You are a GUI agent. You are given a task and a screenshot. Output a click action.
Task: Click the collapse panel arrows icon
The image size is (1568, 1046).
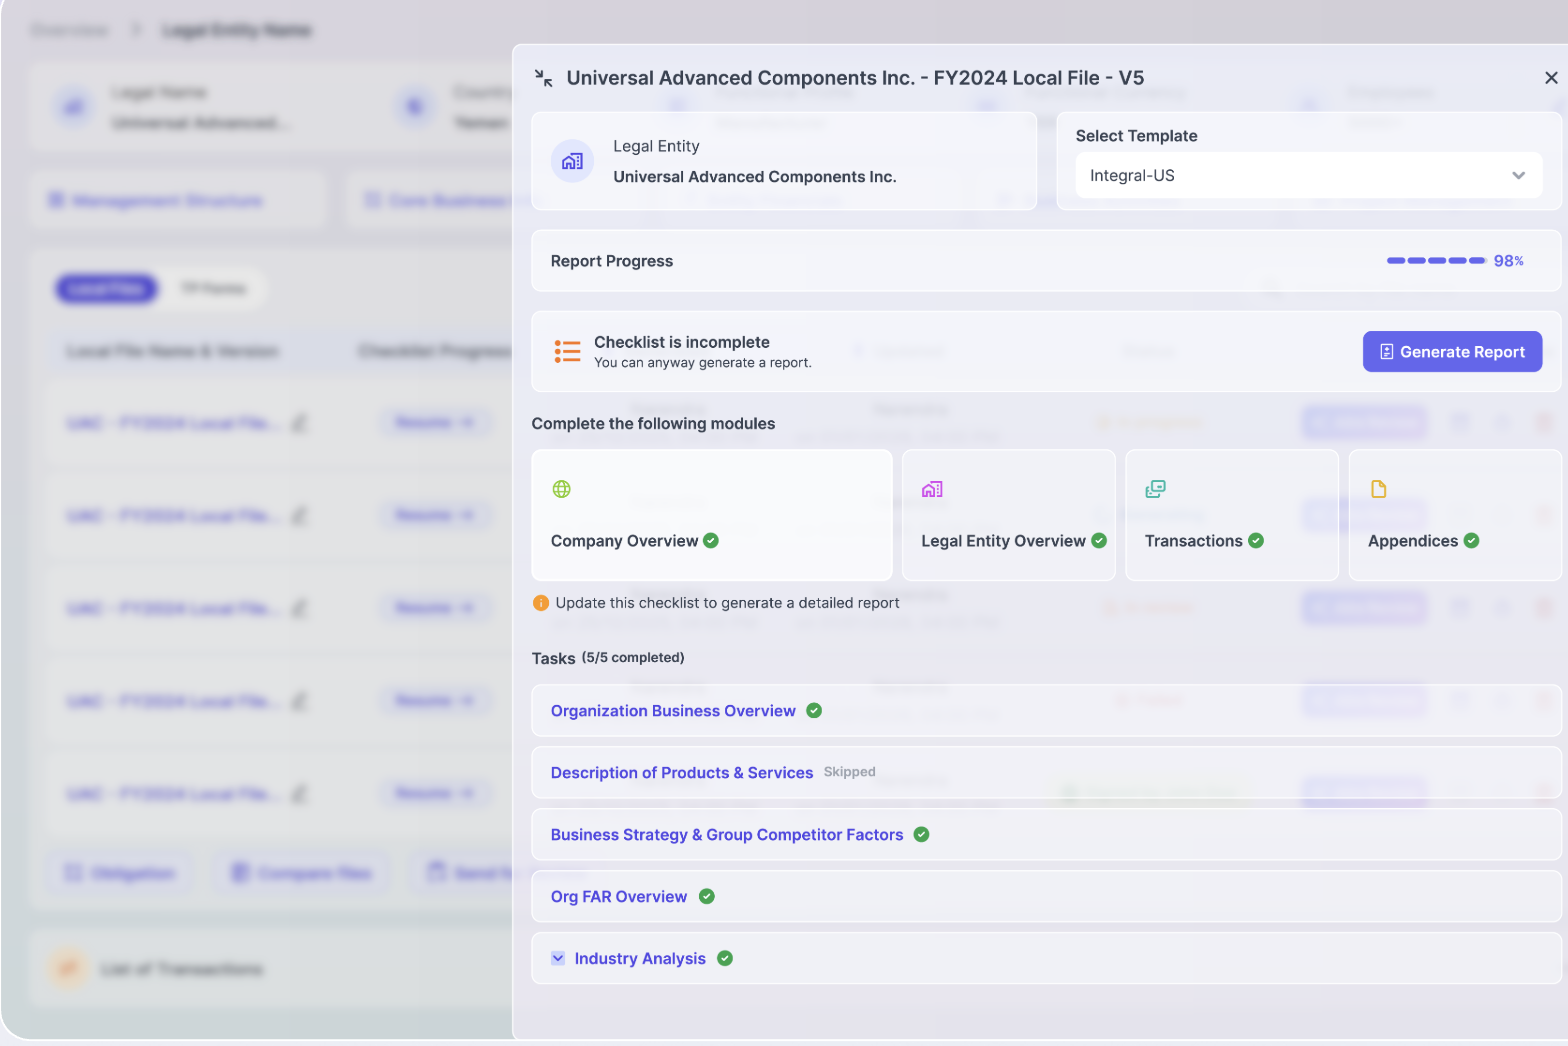(544, 78)
